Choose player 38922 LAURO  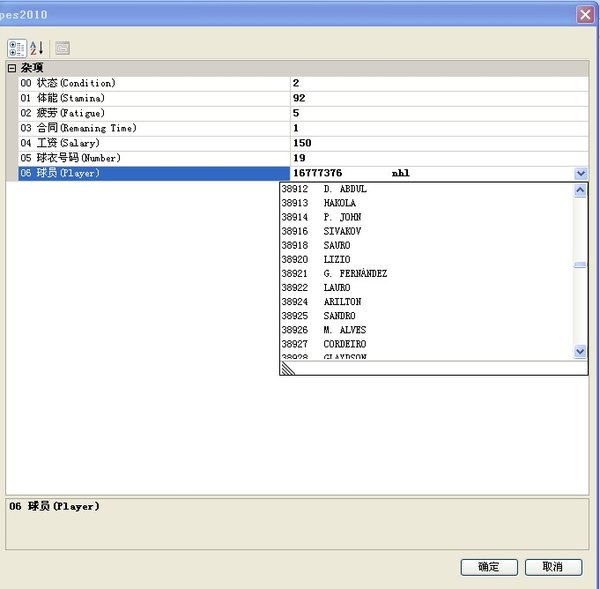[x=427, y=288]
